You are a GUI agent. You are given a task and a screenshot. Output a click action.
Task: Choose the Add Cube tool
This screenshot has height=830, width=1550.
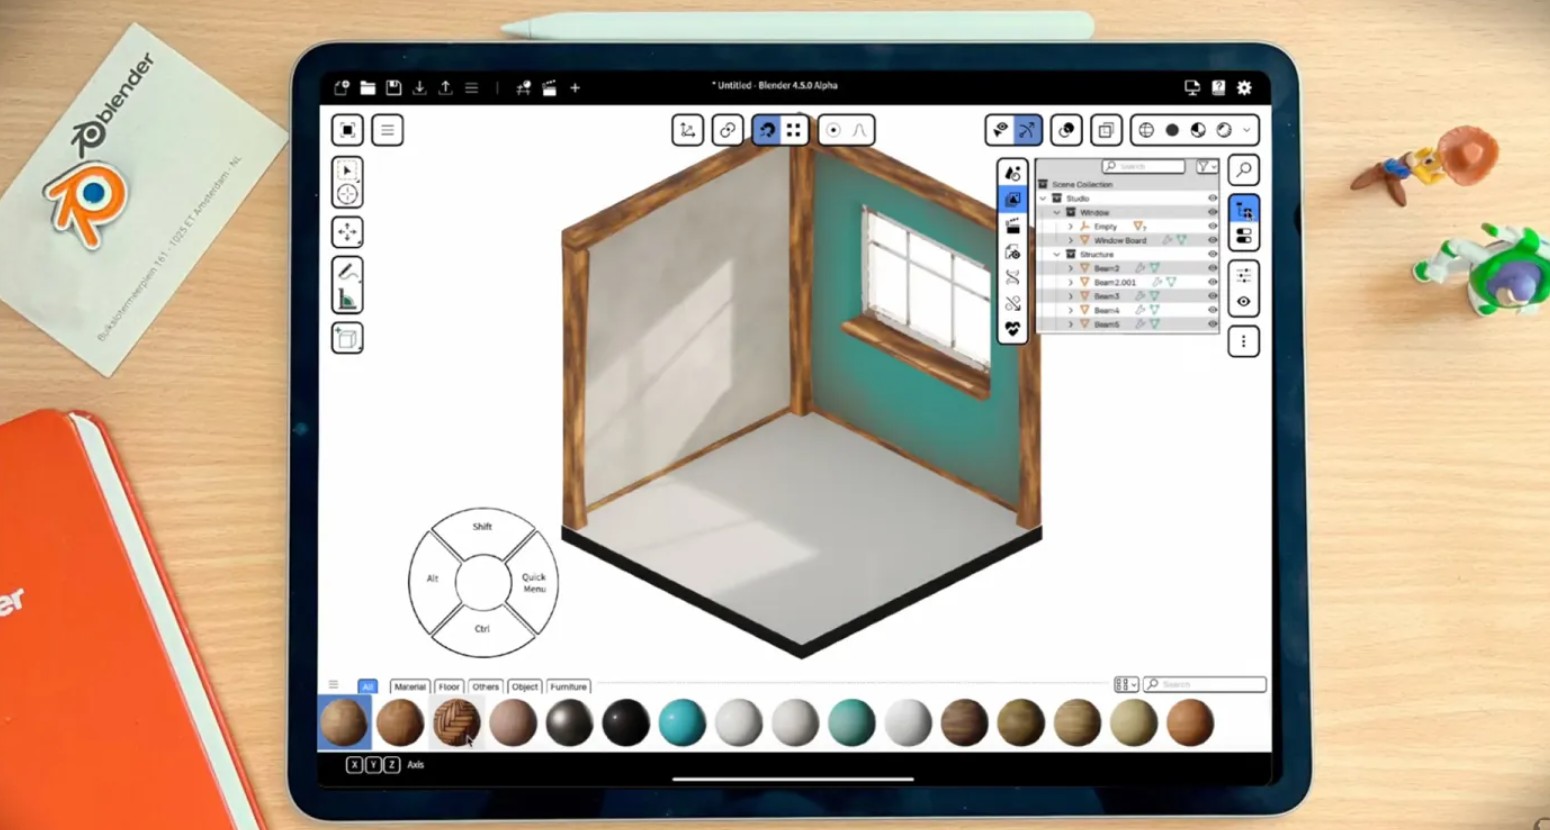(x=347, y=339)
